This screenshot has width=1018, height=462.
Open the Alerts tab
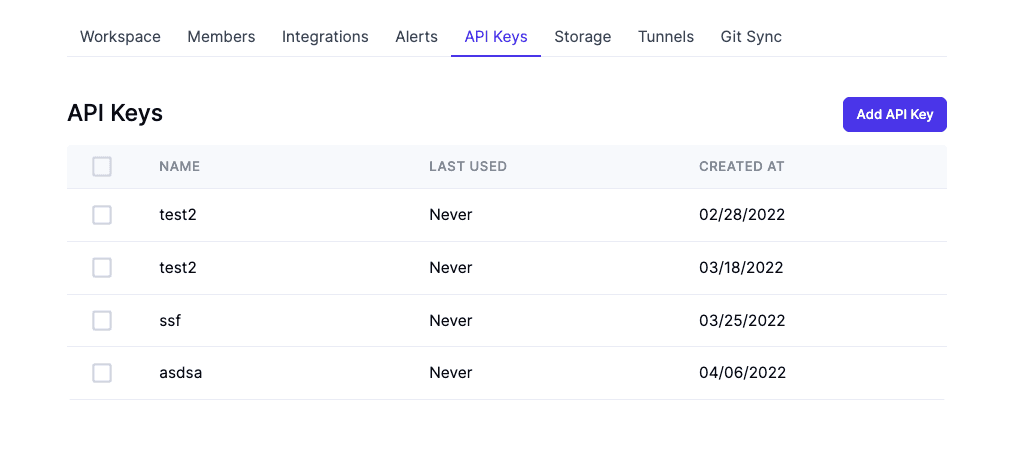pos(416,37)
